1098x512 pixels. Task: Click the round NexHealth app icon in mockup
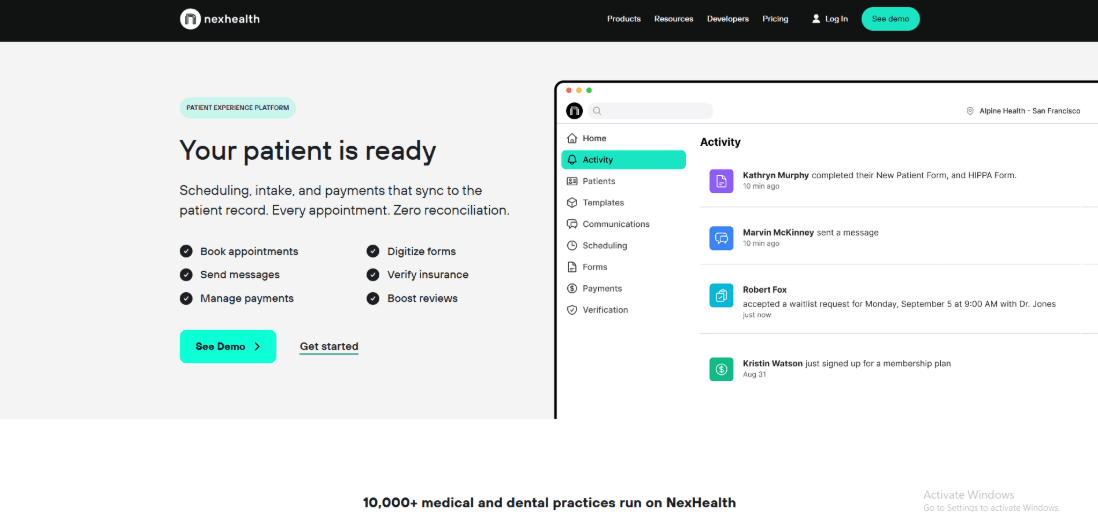click(574, 111)
